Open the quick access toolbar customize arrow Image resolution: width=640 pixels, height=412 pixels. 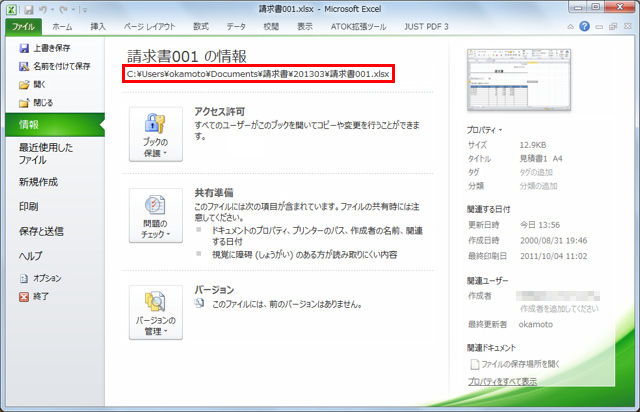pyautogui.click(x=85, y=10)
